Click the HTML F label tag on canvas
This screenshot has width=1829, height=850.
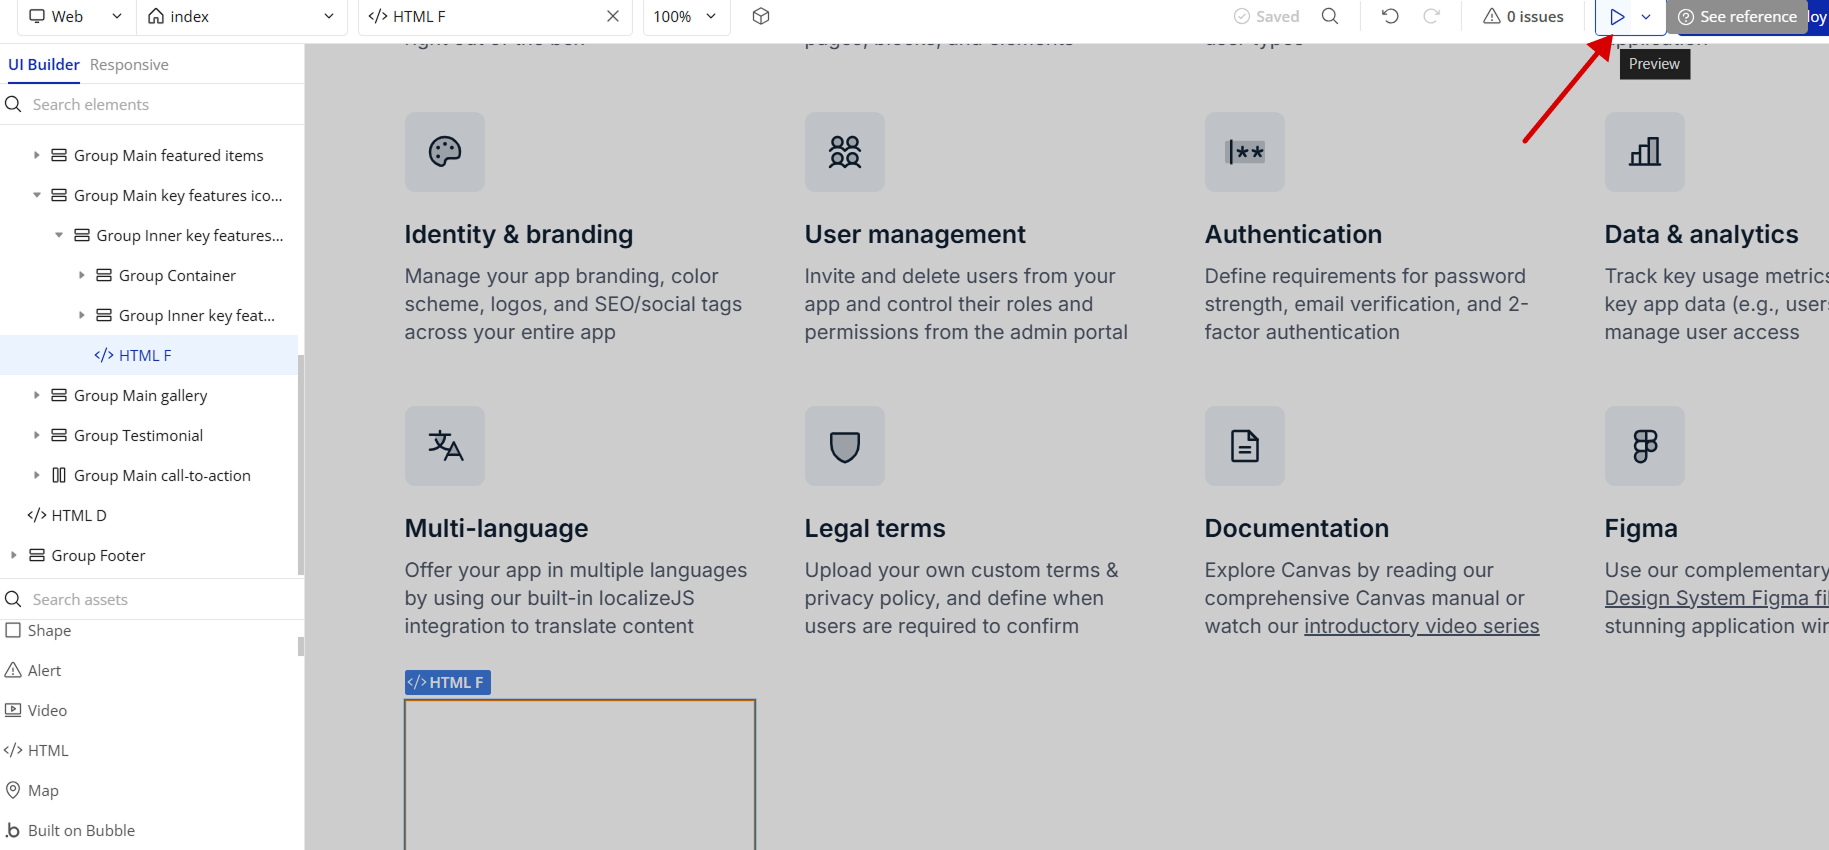pyautogui.click(x=448, y=682)
